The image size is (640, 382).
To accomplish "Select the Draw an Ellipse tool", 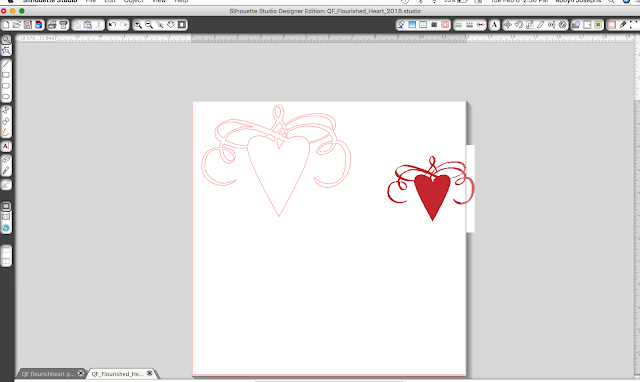I will pyautogui.click(x=6, y=97).
